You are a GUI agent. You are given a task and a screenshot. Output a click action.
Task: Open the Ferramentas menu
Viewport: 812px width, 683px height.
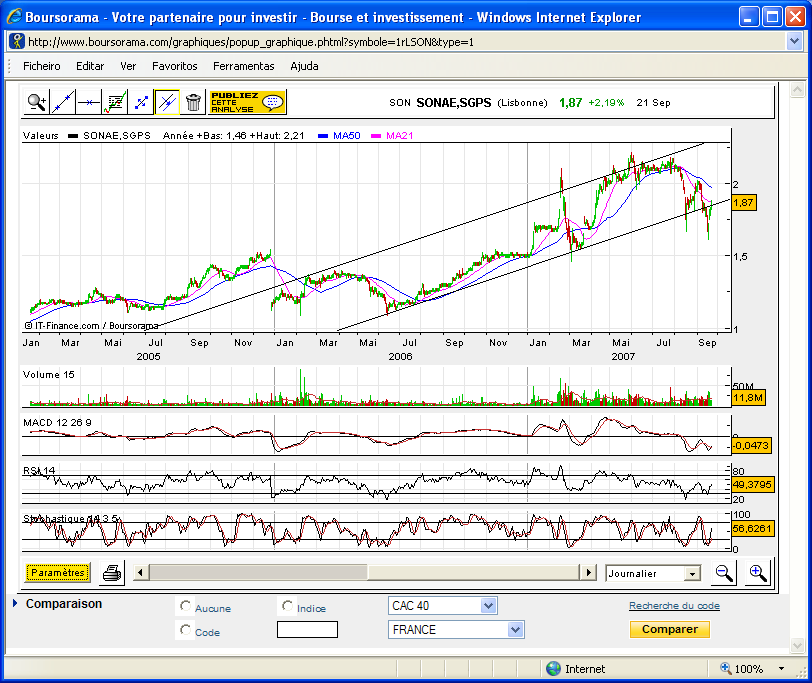point(243,66)
